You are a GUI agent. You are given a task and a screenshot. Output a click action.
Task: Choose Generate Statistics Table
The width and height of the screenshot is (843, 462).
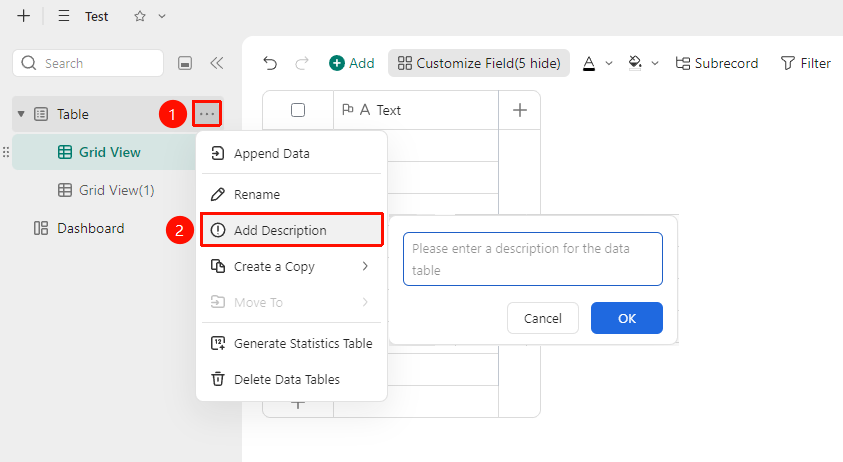coord(291,343)
